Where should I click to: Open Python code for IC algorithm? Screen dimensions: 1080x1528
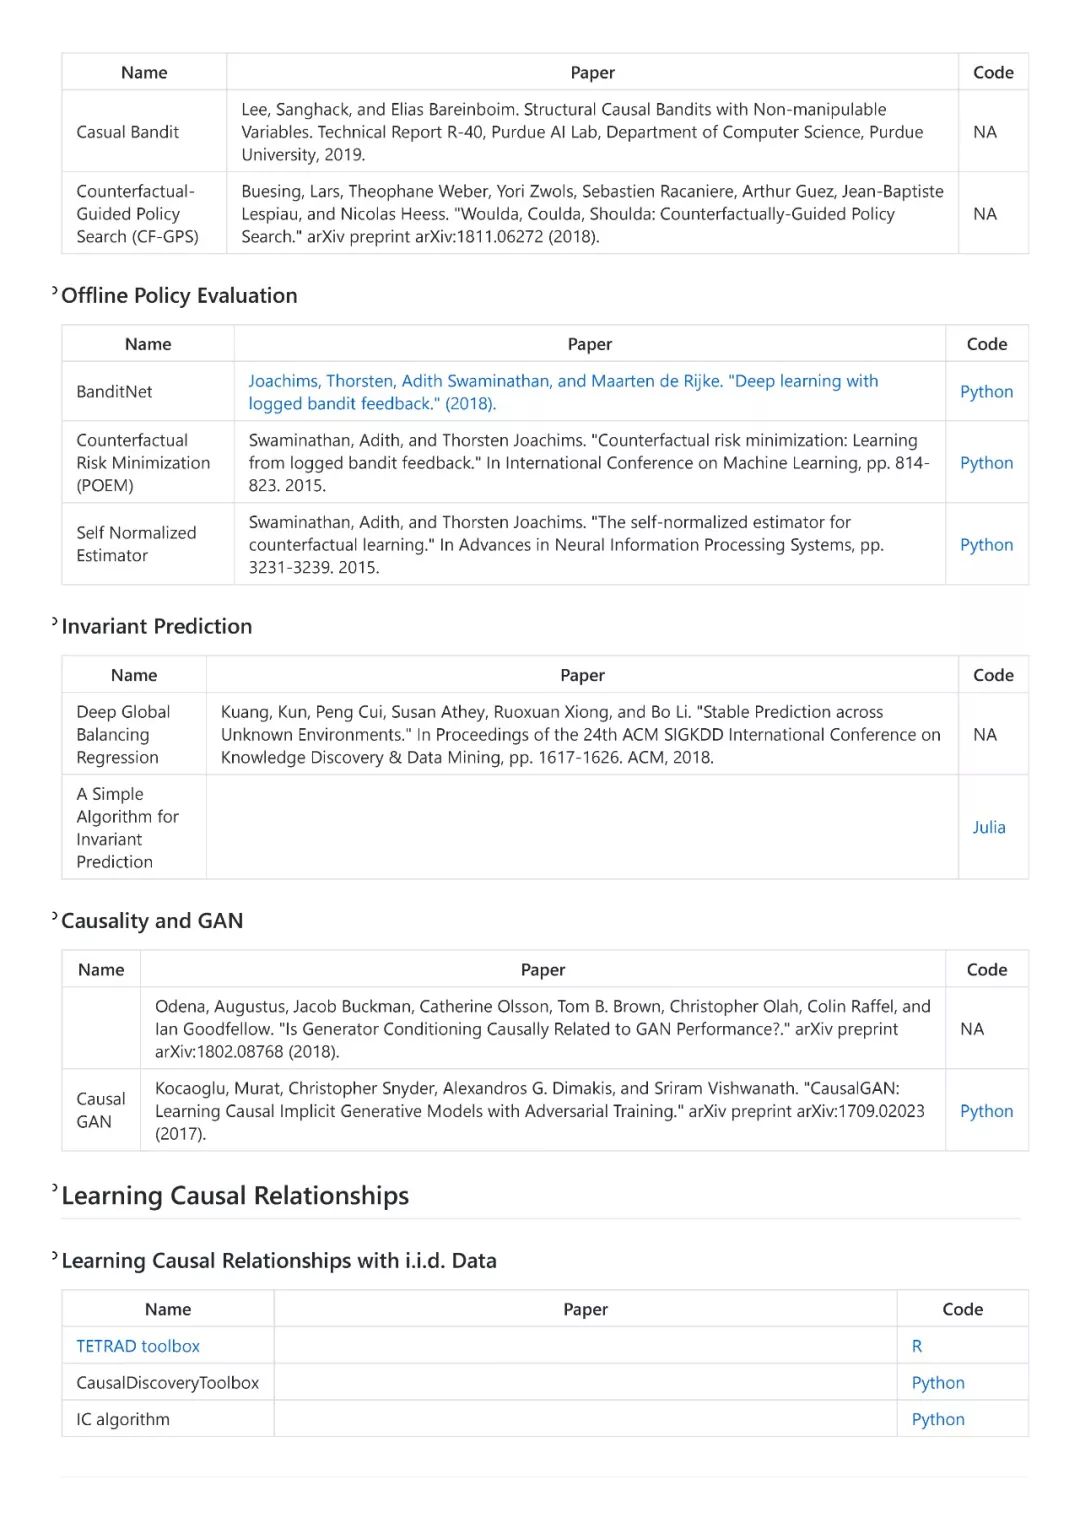pyautogui.click(x=938, y=1419)
